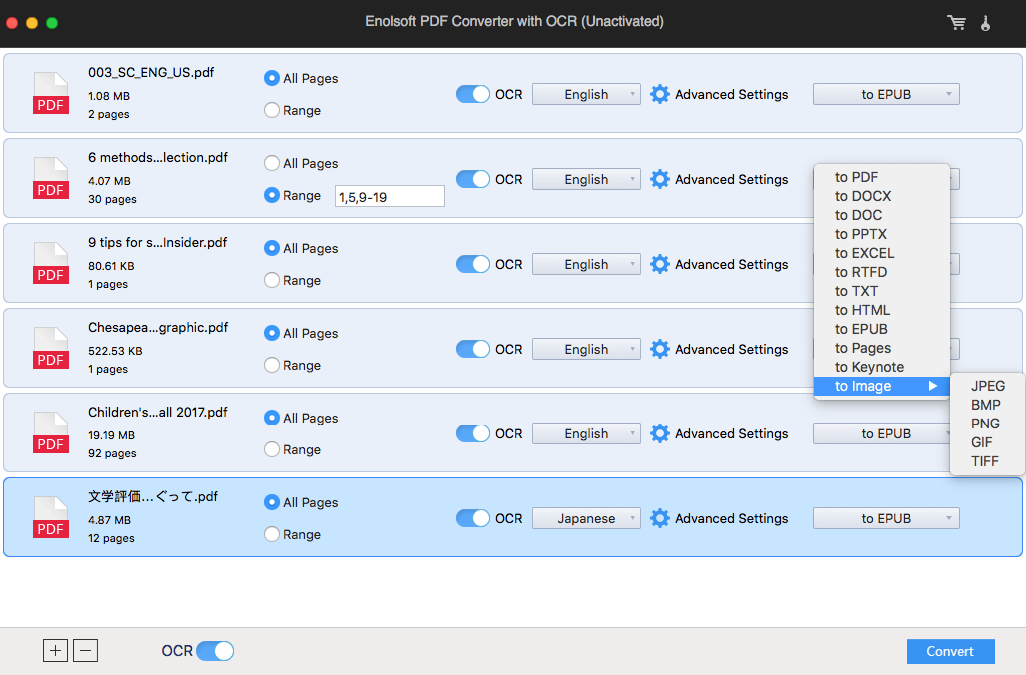Open English language dropdown for Children's...all 2017.pdf
This screenshot has width=1026, height=675.
pyautogui.click(x=586, y=433)
